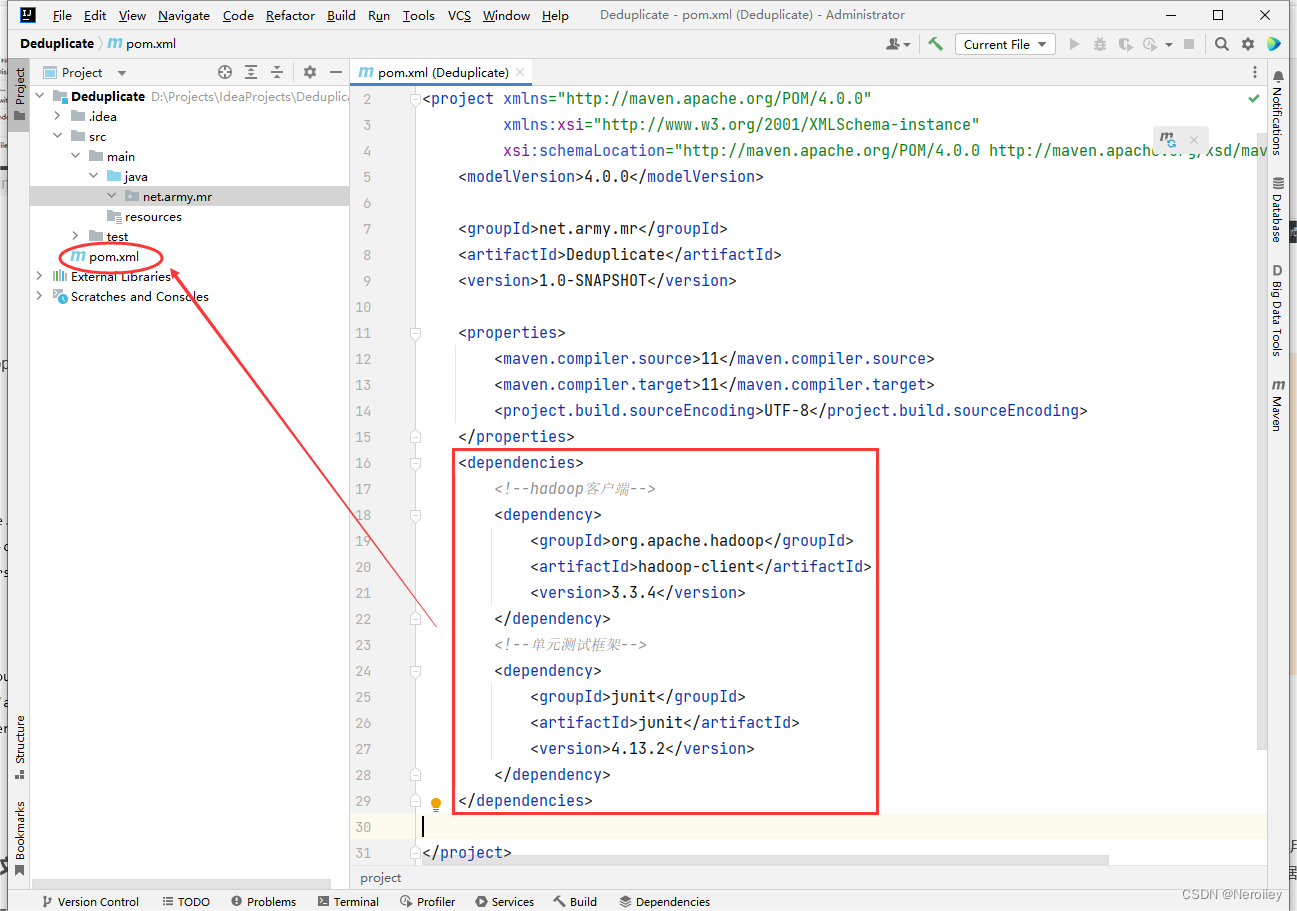This screenshot has width=1297, height=911.
Task: Open the profiler run options dropdown arrow
Action: point(1168,45)
